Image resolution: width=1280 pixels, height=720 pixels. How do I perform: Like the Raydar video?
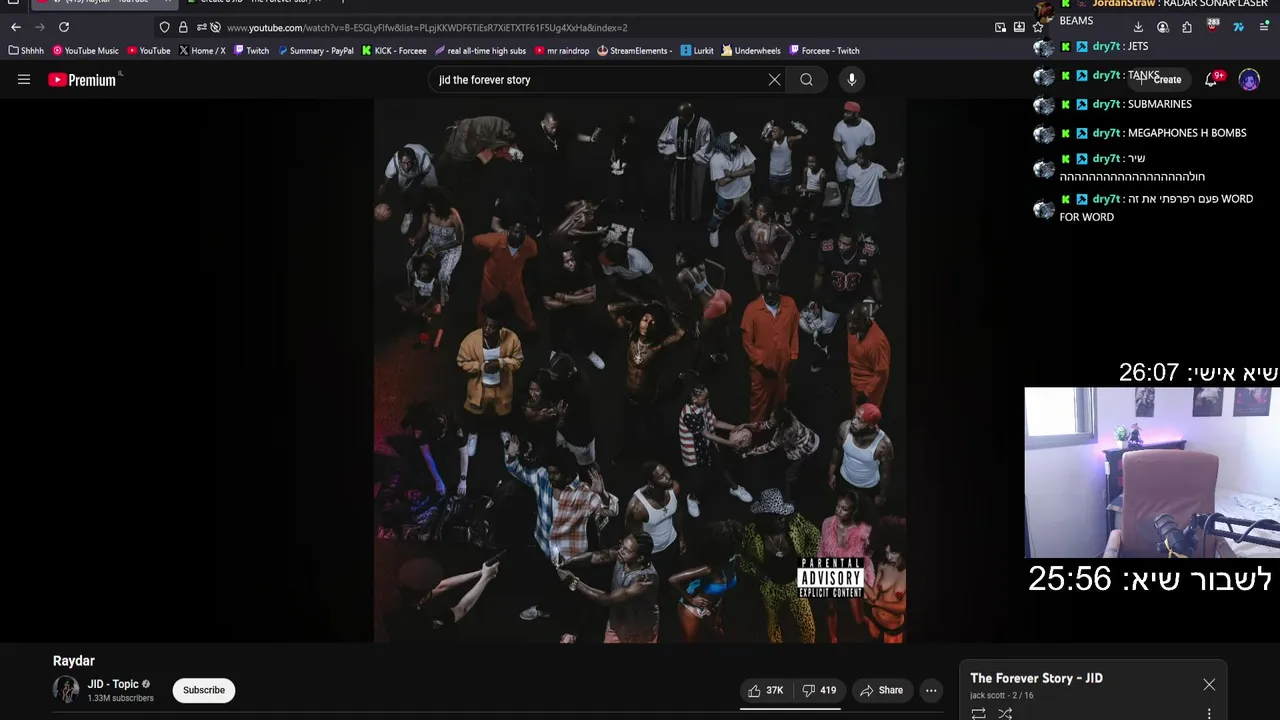[766, 690]
